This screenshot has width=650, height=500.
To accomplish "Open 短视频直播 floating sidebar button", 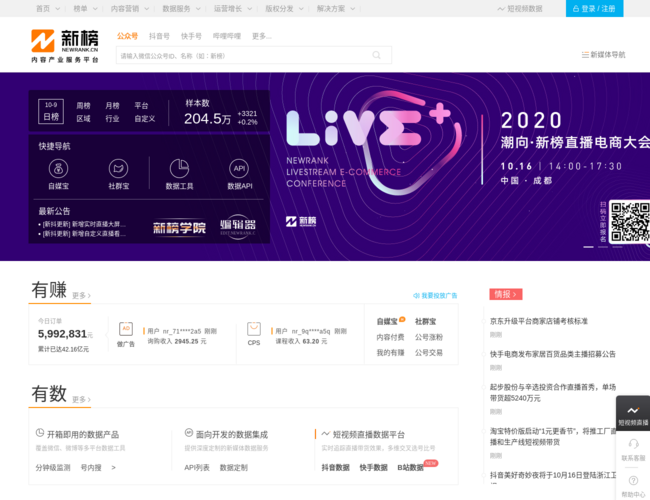I will (x=633, y=414).
